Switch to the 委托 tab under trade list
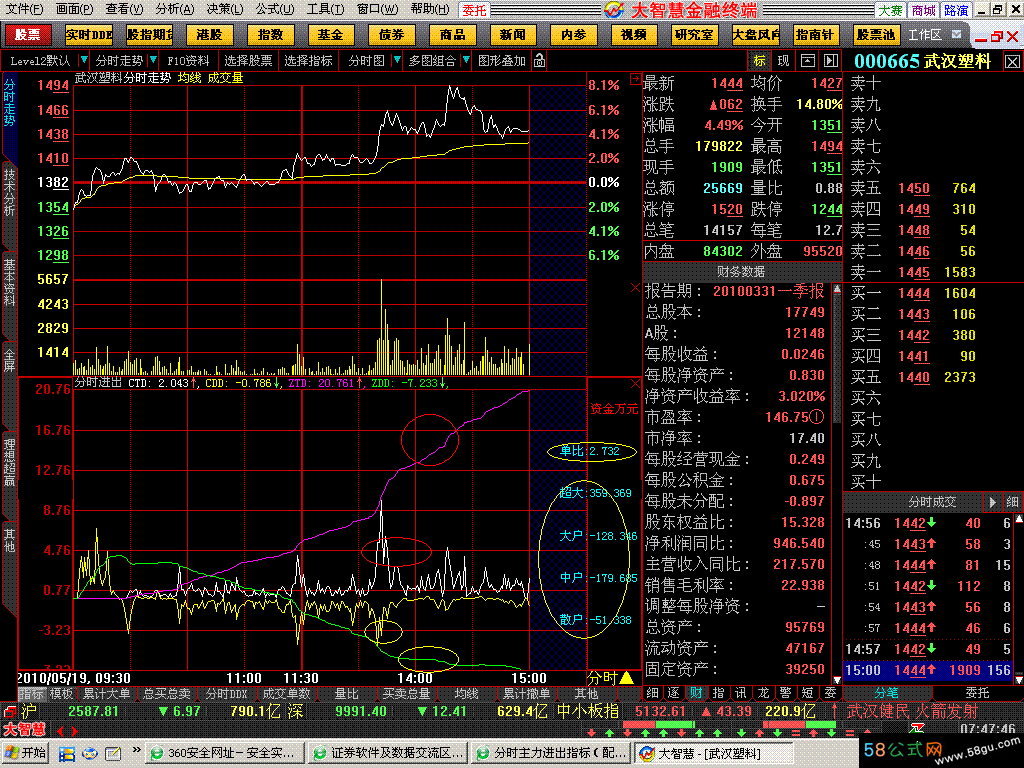The height and width of the screenshot is (768, 1024). [x=977, y=693]
